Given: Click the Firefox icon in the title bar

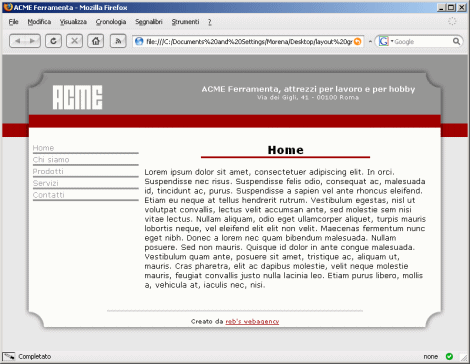Looking at the screenshot, I should tap(8, 7).
